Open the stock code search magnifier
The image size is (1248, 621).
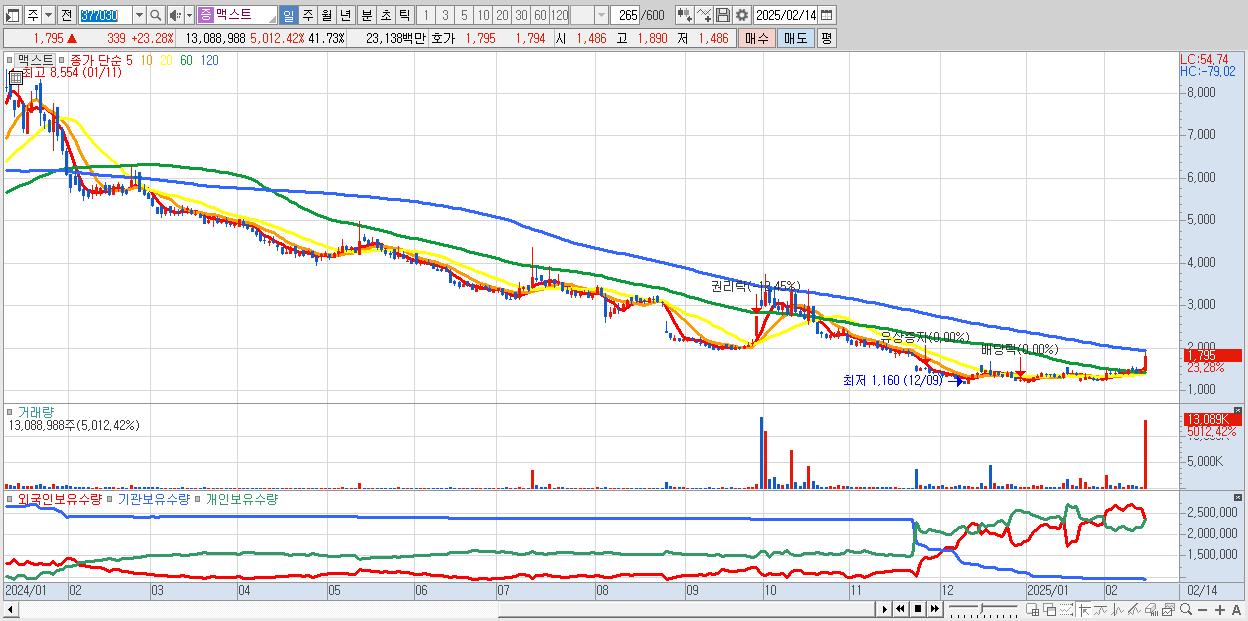click(x=156, y=15)
